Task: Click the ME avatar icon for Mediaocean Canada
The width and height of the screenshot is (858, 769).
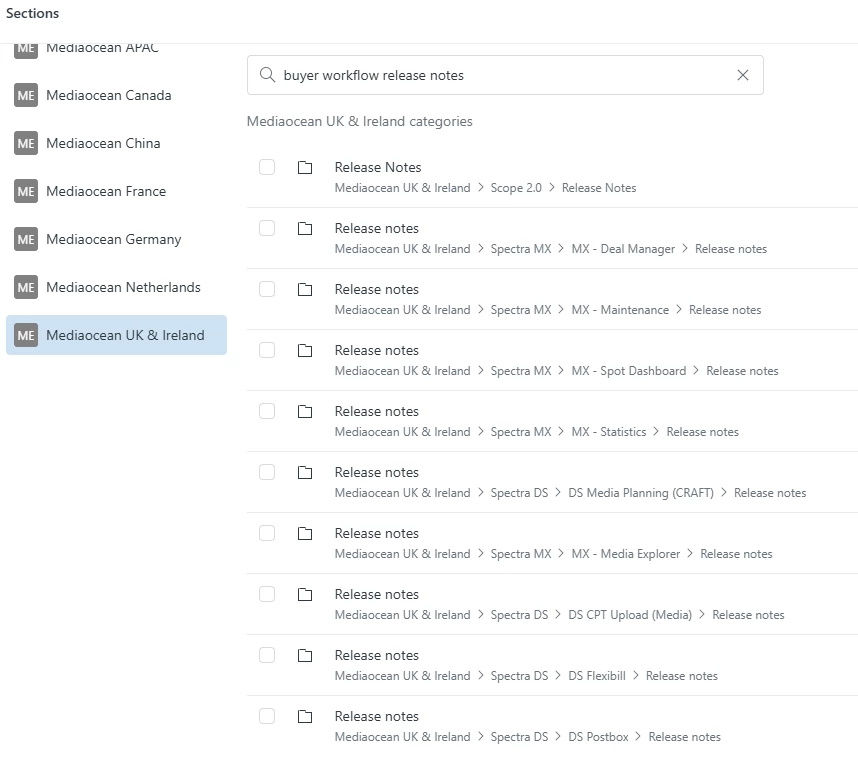Action: 26,95
